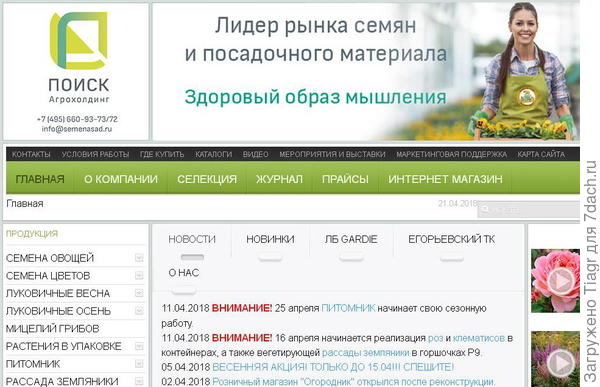This screenshot has width=600, height=387.
Task: Open МЕРОПРИЯТИЯ И ВЫСТАВКИ menu item
Action: [332, 154]
